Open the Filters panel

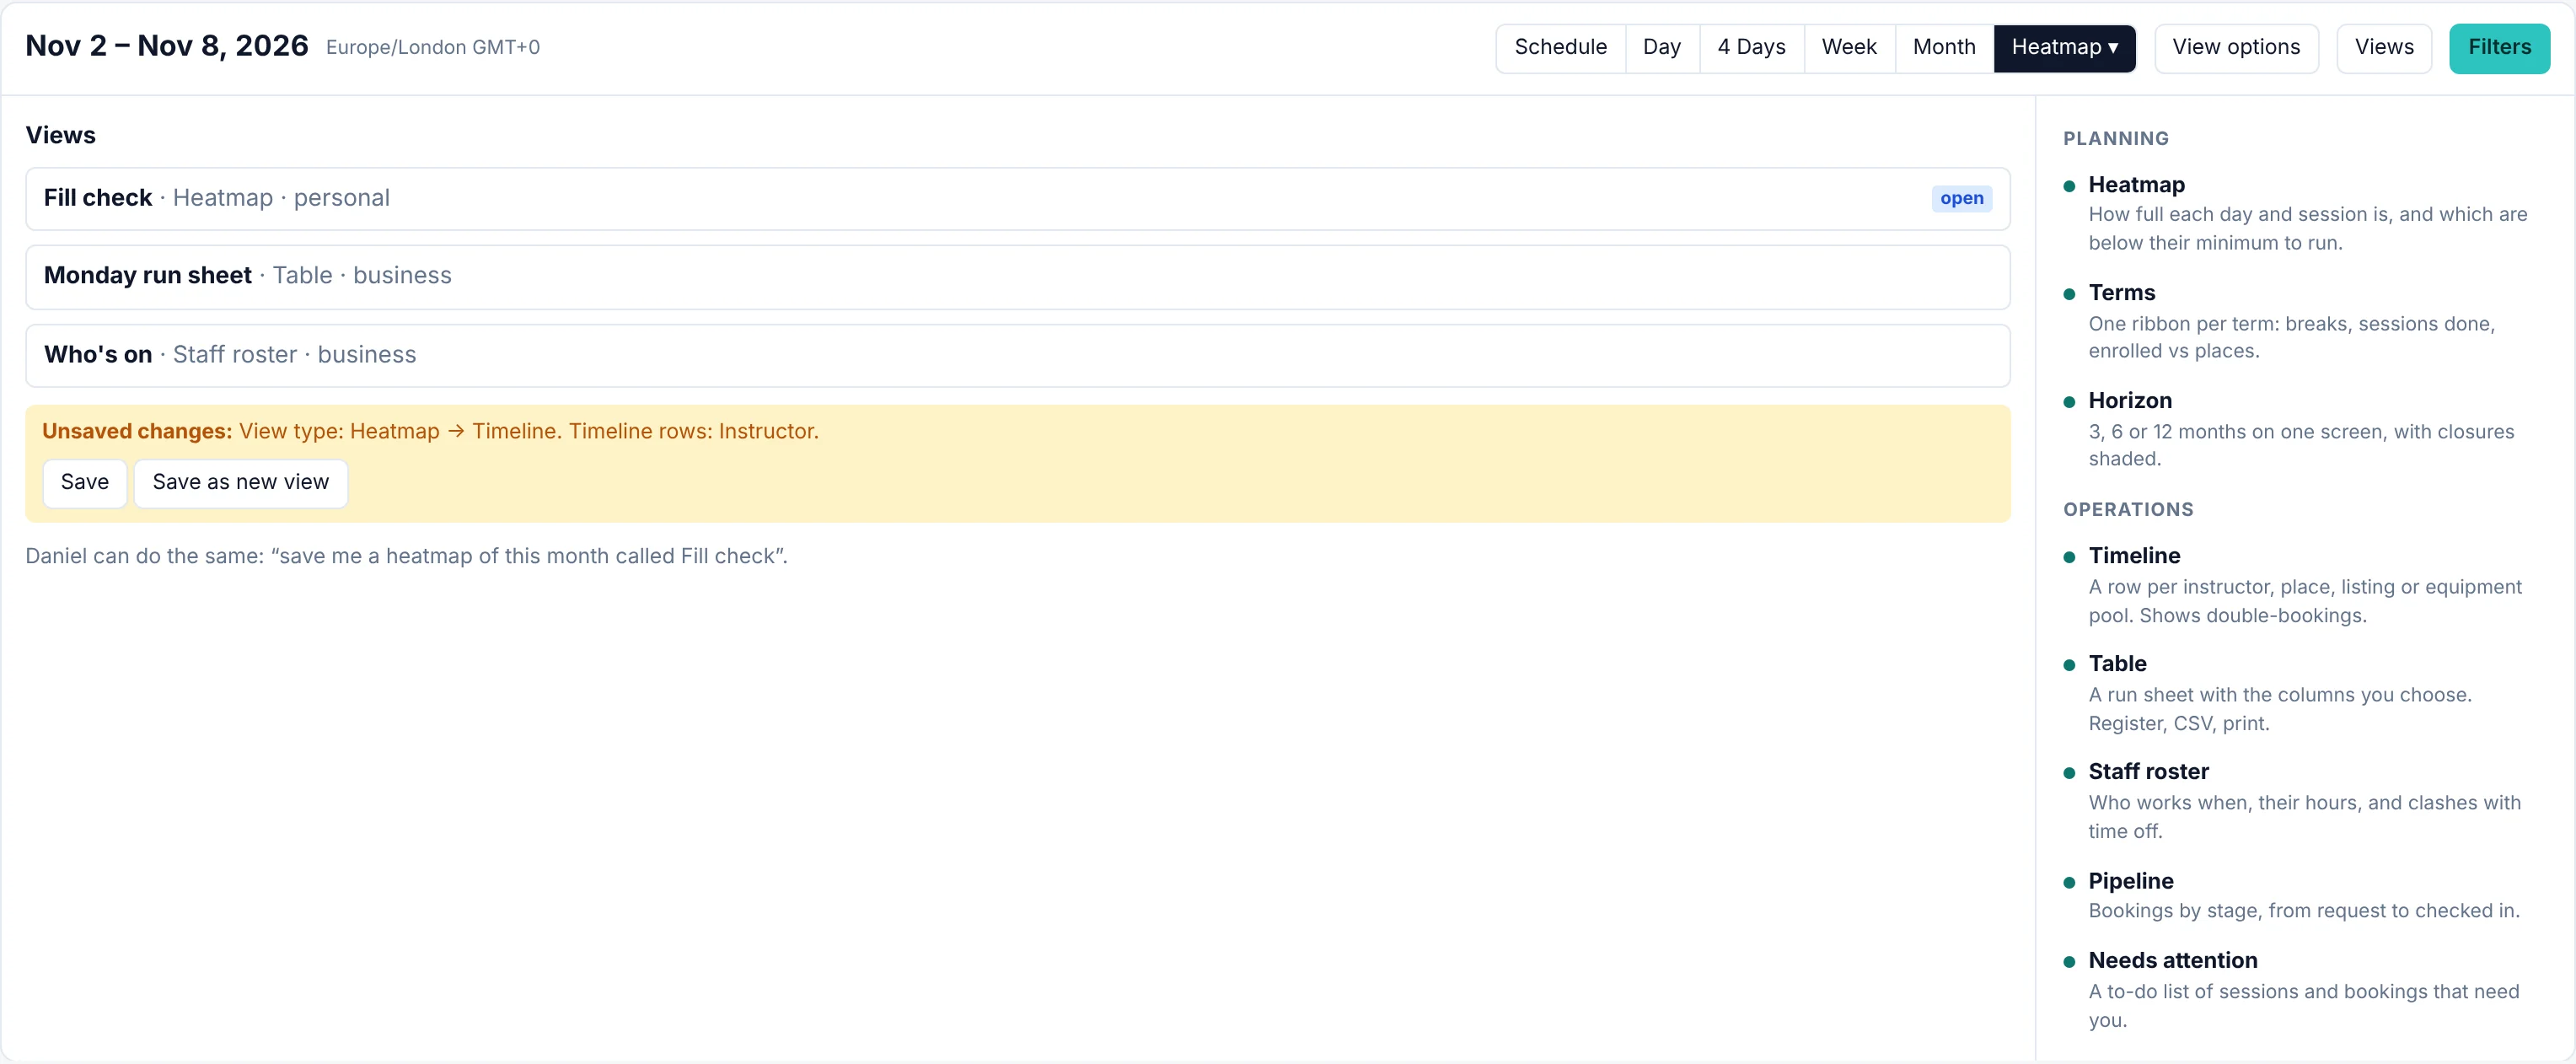[x=2499, y=47]
